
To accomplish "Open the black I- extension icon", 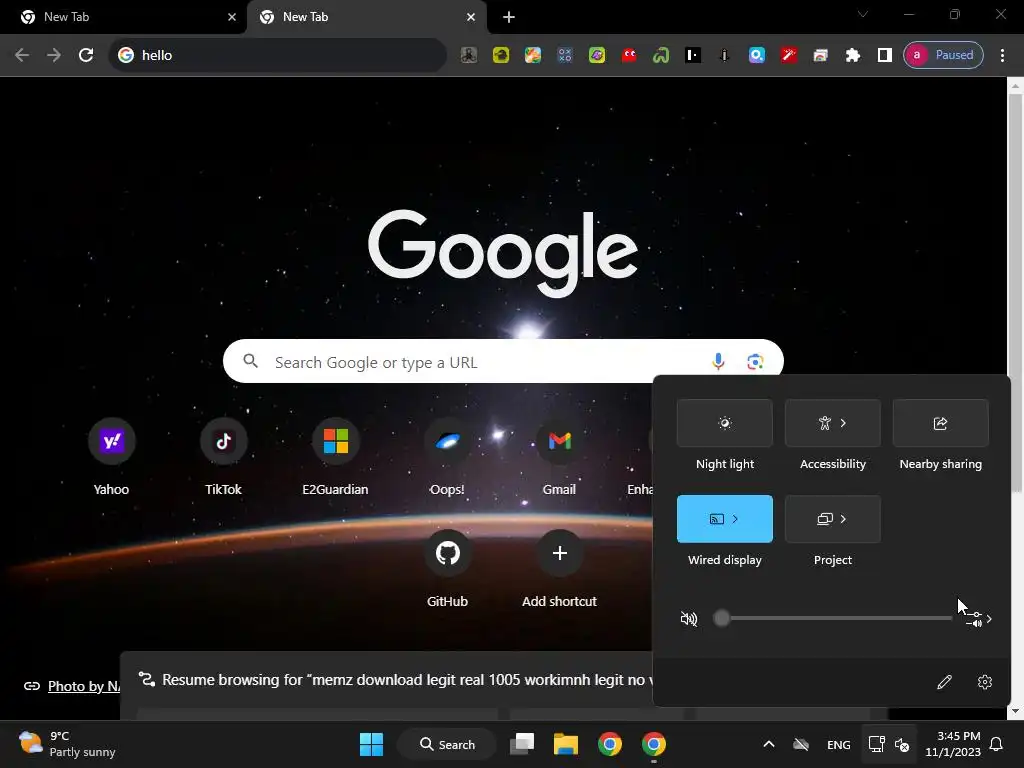I will pyautogui.click(x=693, y=56).
